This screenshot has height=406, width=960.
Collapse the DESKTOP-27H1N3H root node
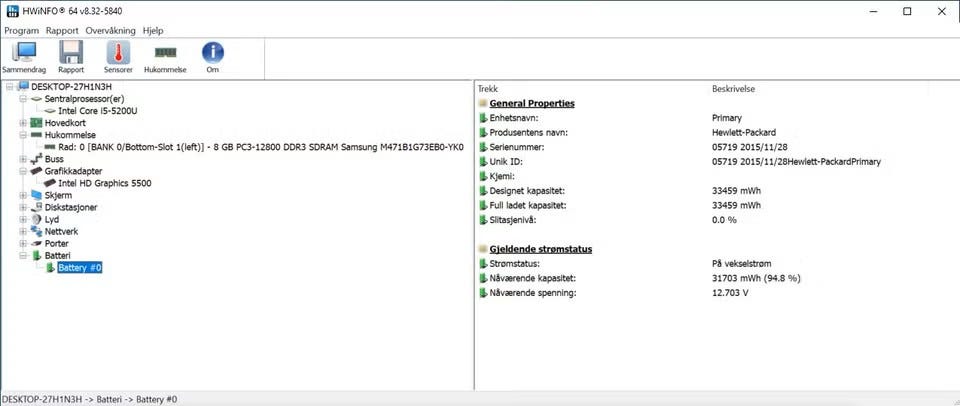9,86
